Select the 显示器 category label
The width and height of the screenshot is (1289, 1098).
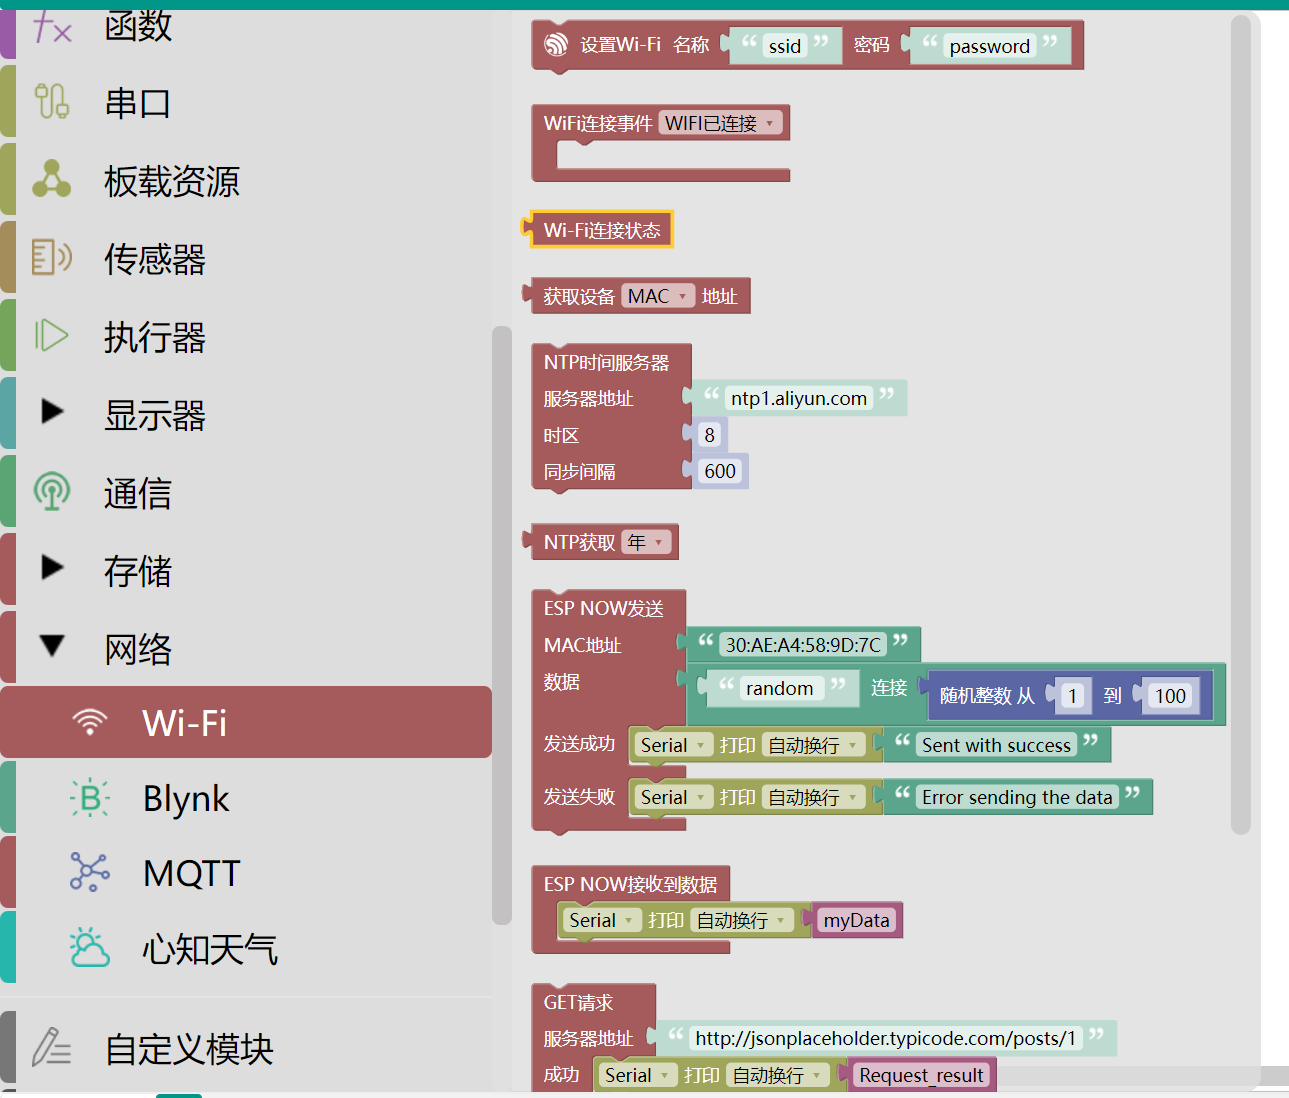155,415
